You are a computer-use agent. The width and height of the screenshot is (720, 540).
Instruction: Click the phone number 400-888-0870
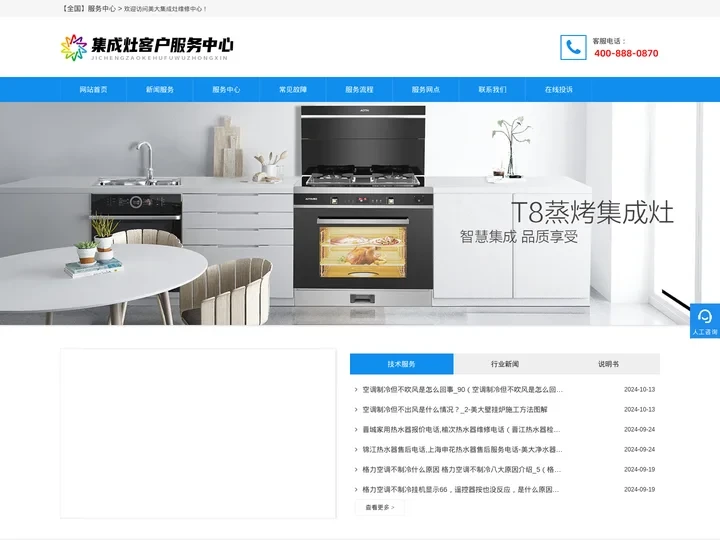tap(626, 53)
